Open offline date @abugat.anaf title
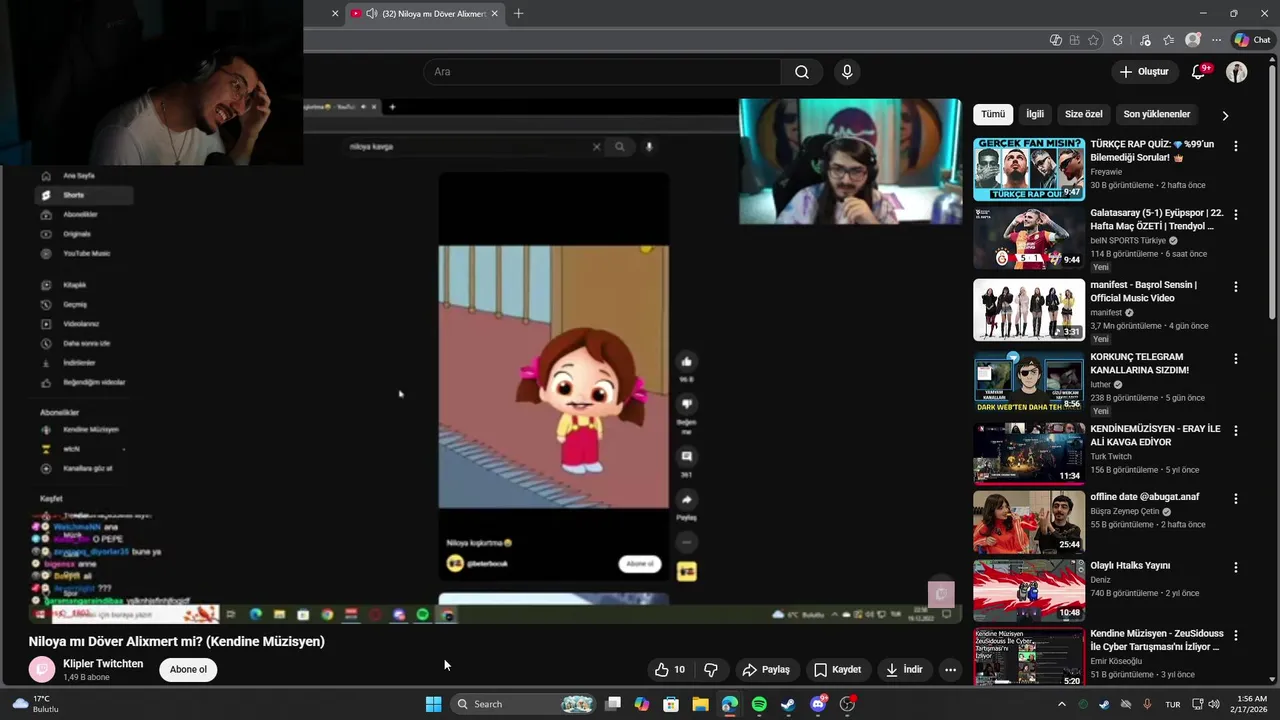Screen dimensions: 1280x720 [1145, 497]
